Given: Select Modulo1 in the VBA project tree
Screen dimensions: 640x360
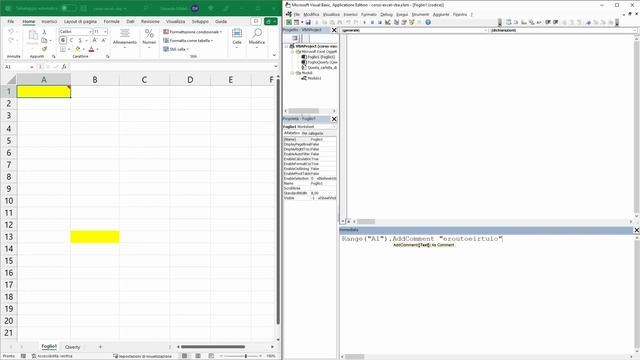Looking at the screenshot, I should [311, 78].
